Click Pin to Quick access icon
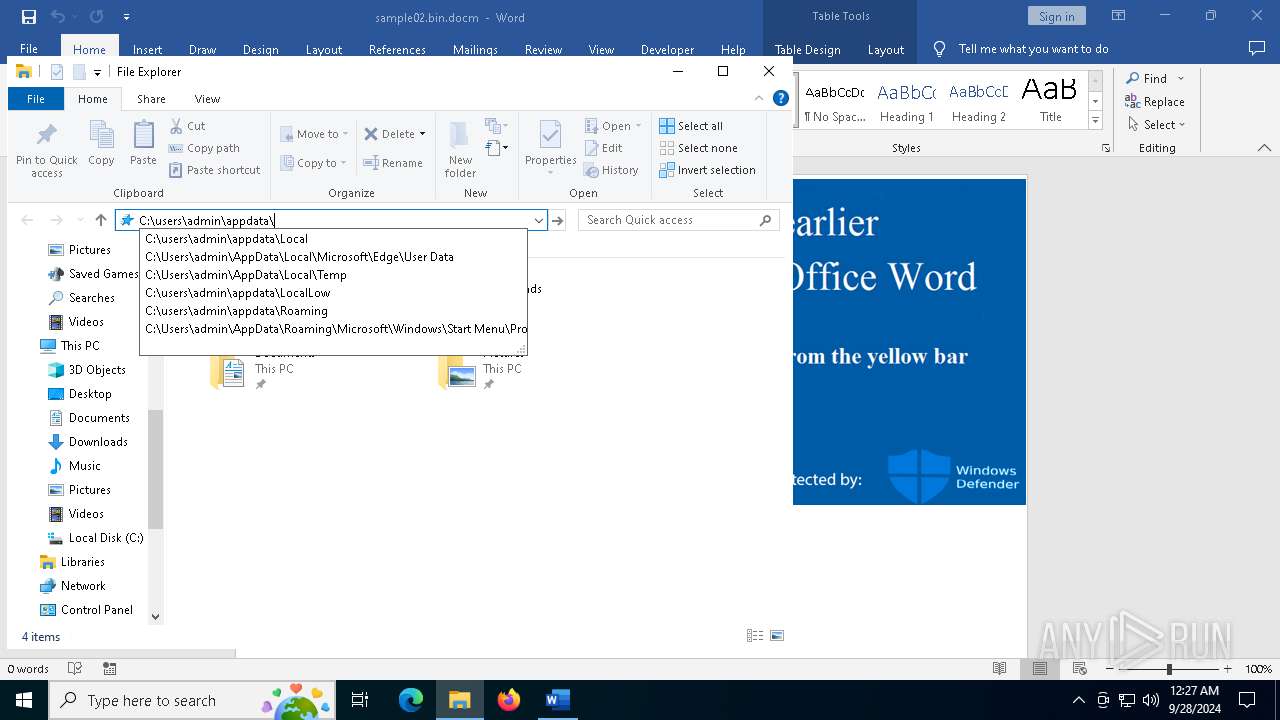The image size is (1280, 720). coord(46,136)
